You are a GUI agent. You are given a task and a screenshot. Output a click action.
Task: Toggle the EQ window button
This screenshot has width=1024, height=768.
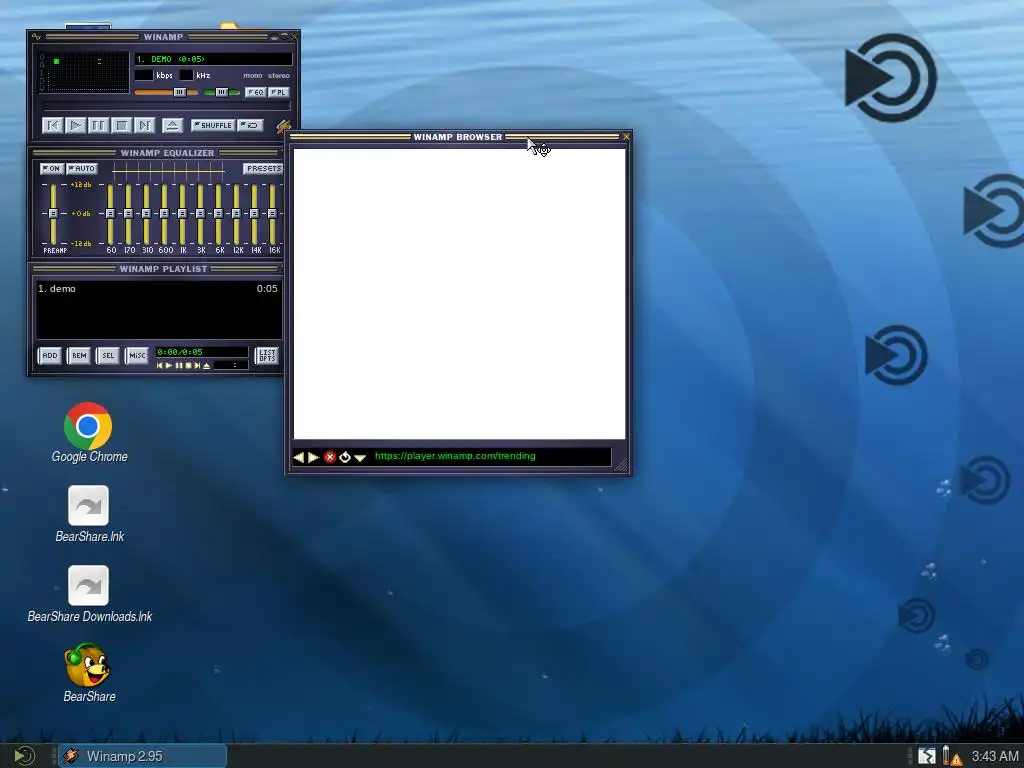click(255, 92)
